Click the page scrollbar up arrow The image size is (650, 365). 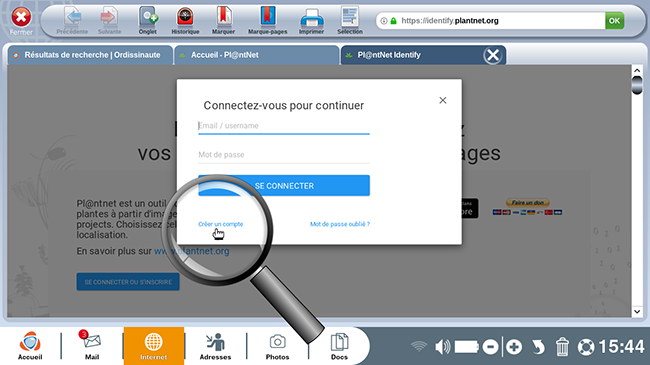(x=637, y=70)
